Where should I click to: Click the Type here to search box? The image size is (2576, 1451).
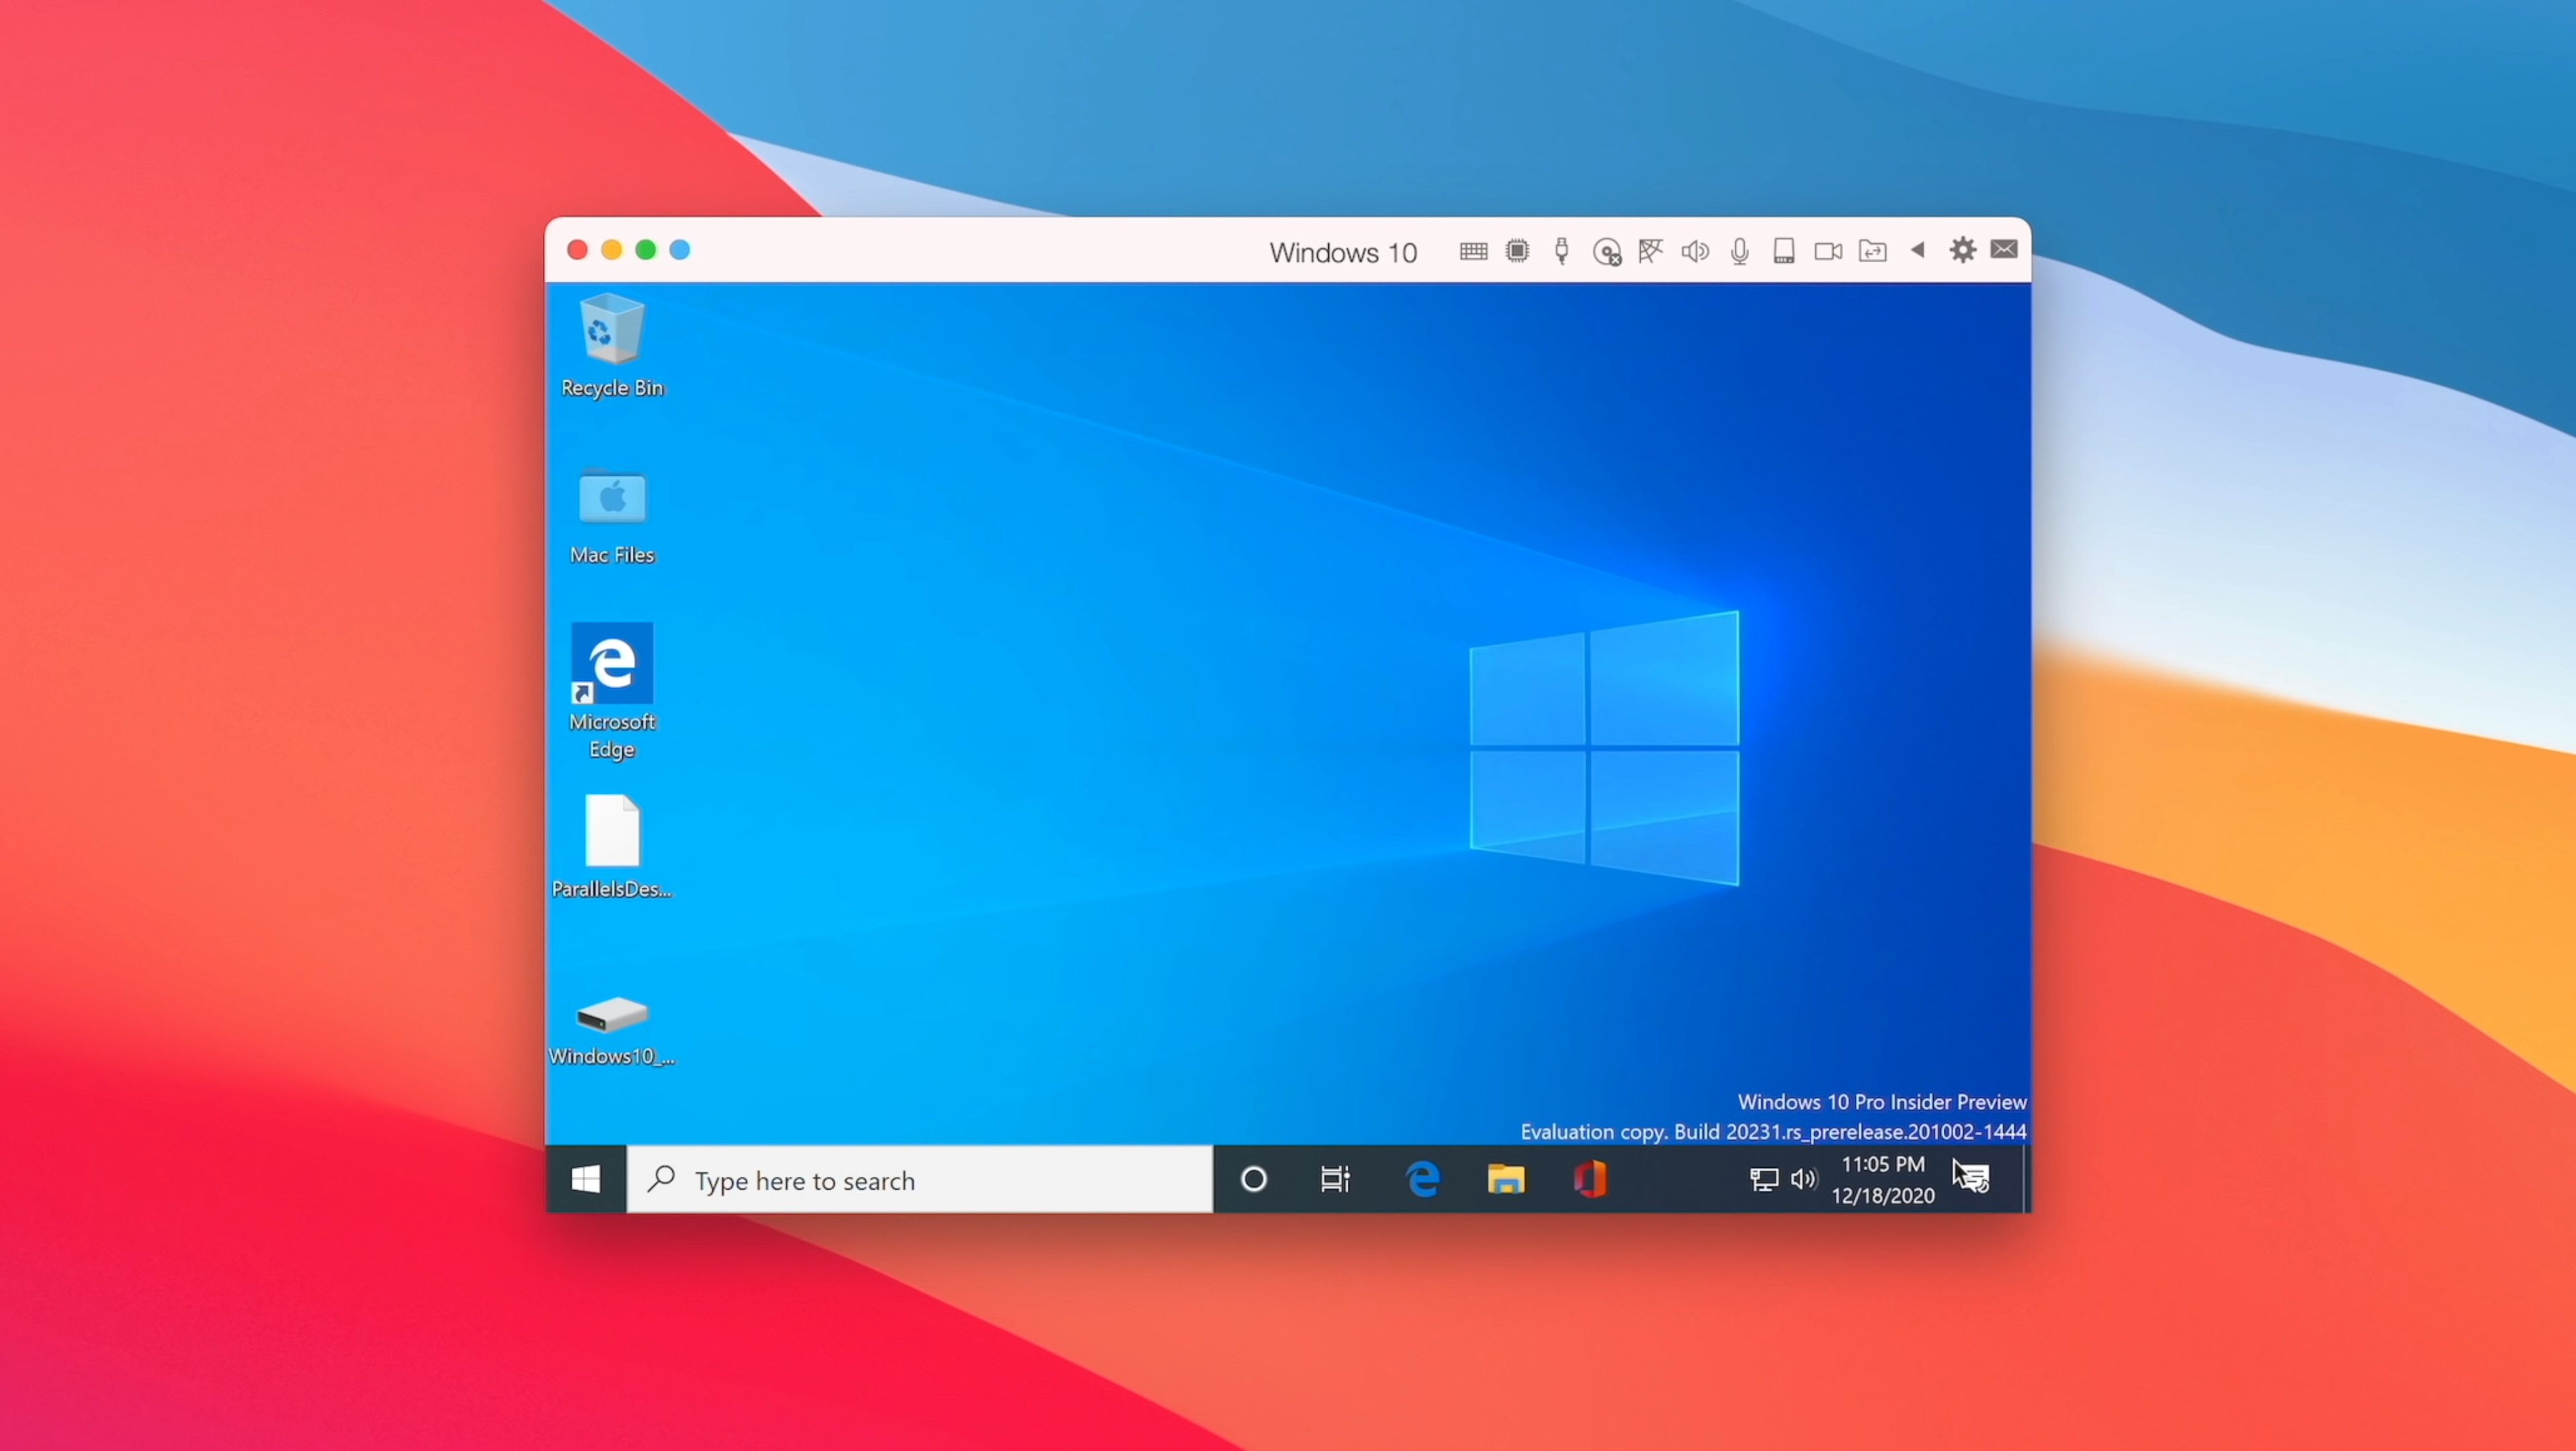(920, 1180)
